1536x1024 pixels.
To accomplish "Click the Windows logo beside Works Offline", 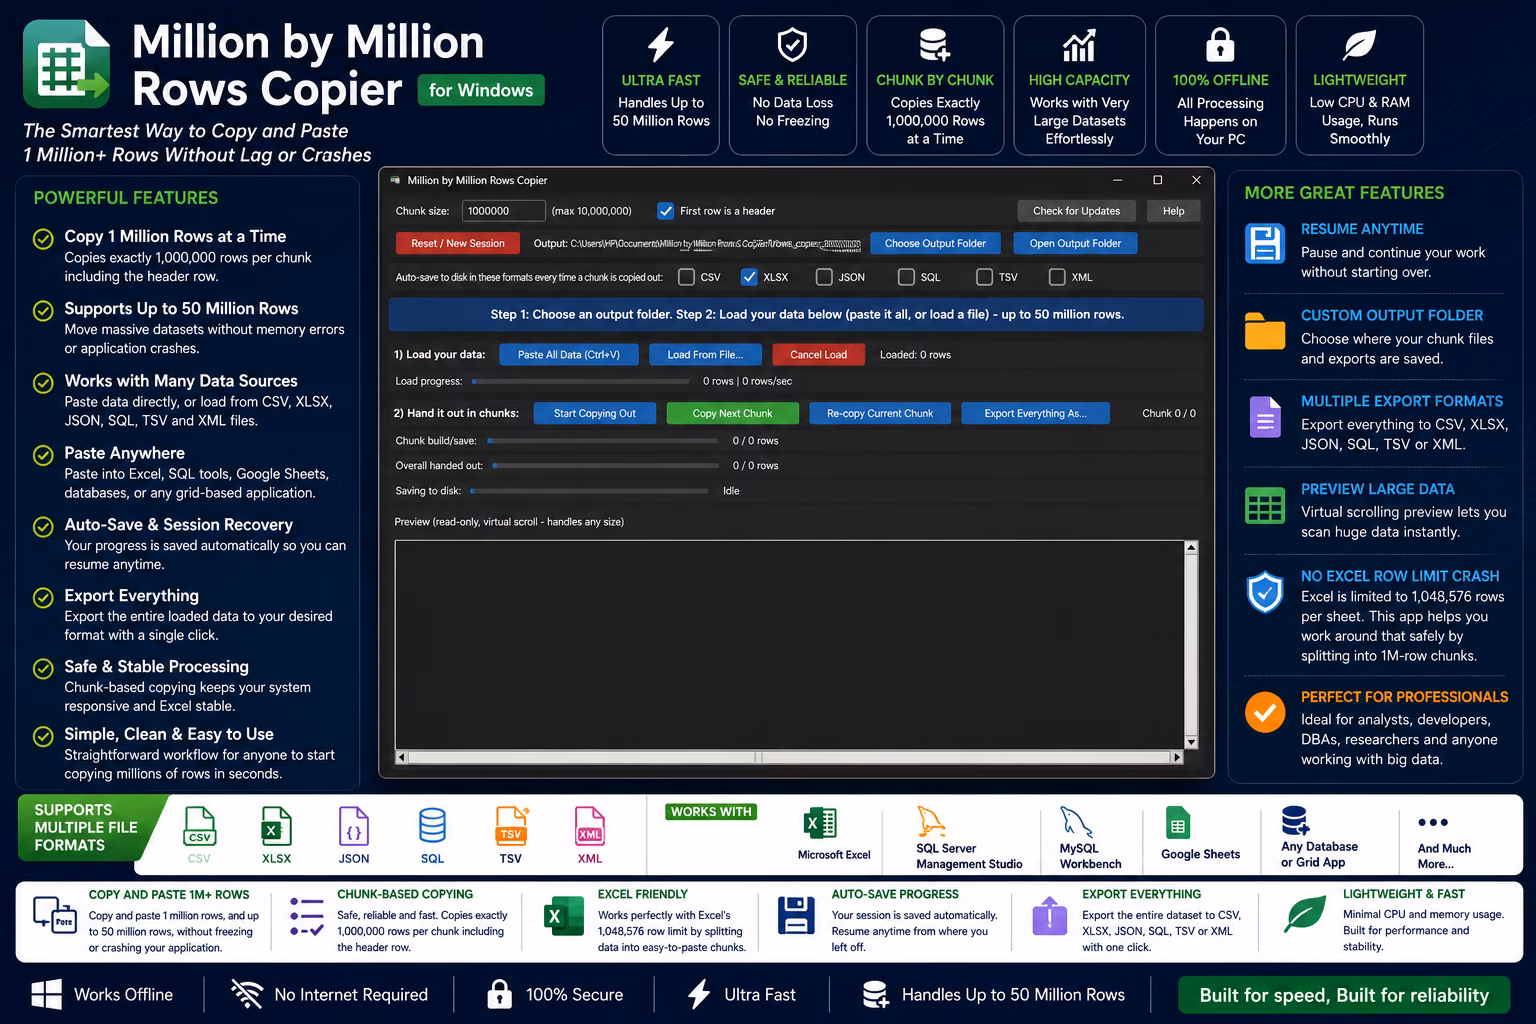I will [46, 995].
